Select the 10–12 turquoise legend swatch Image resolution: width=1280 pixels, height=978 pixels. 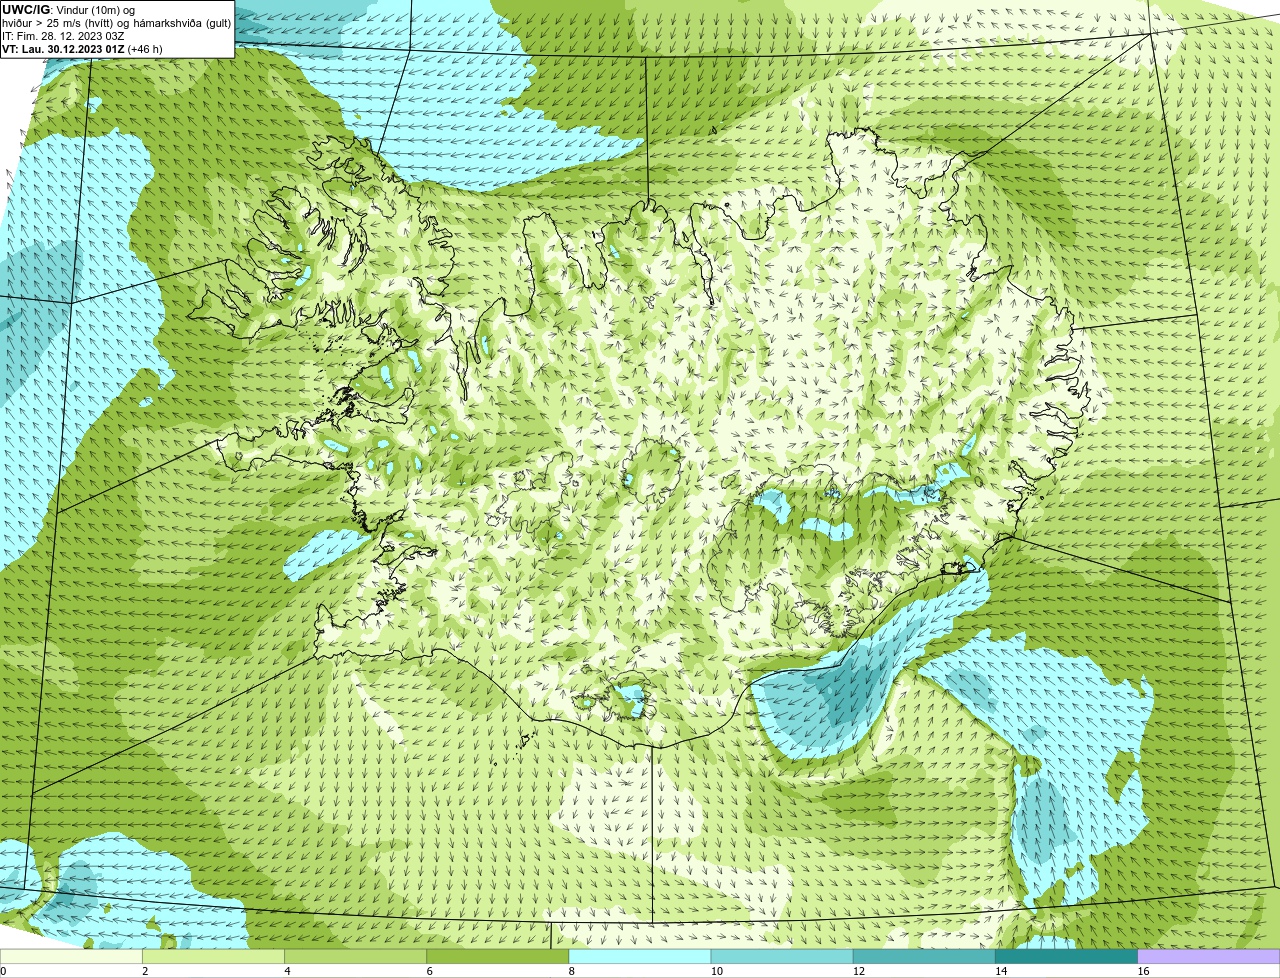[782, 957]
